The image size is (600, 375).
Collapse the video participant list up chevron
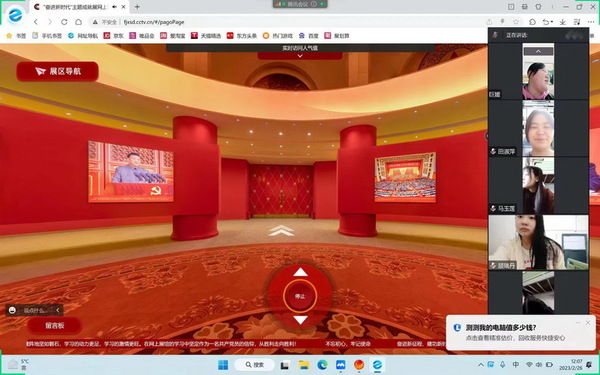(x=538, y=51)
